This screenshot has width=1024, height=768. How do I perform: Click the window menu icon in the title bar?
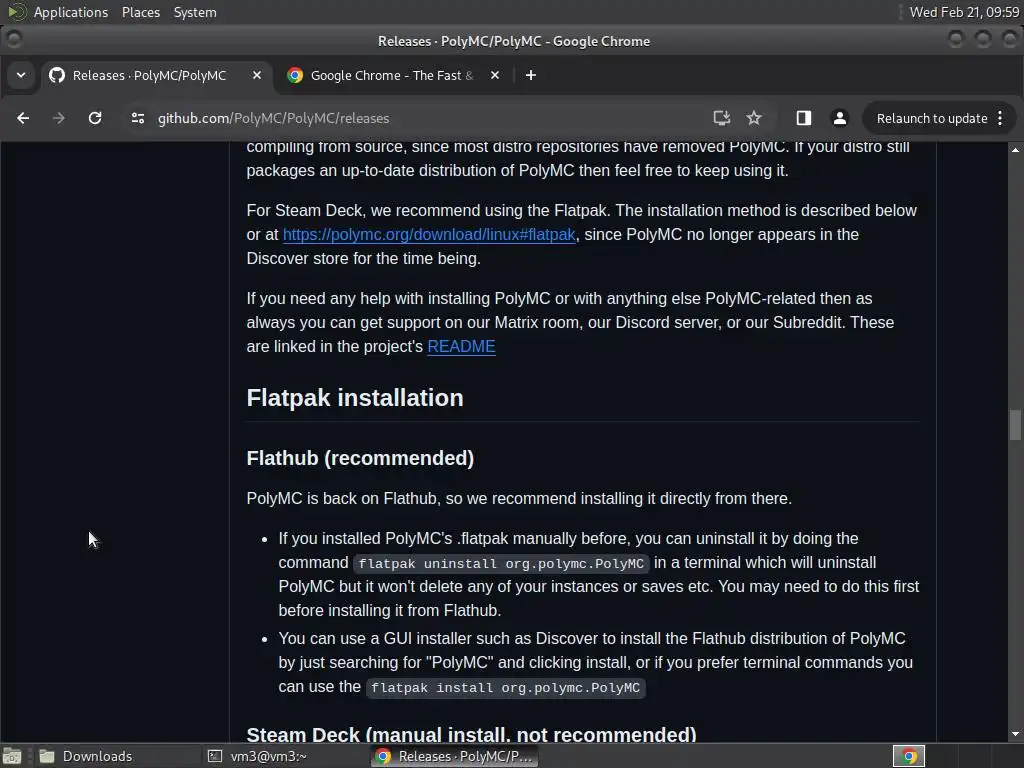coord(13,40)
